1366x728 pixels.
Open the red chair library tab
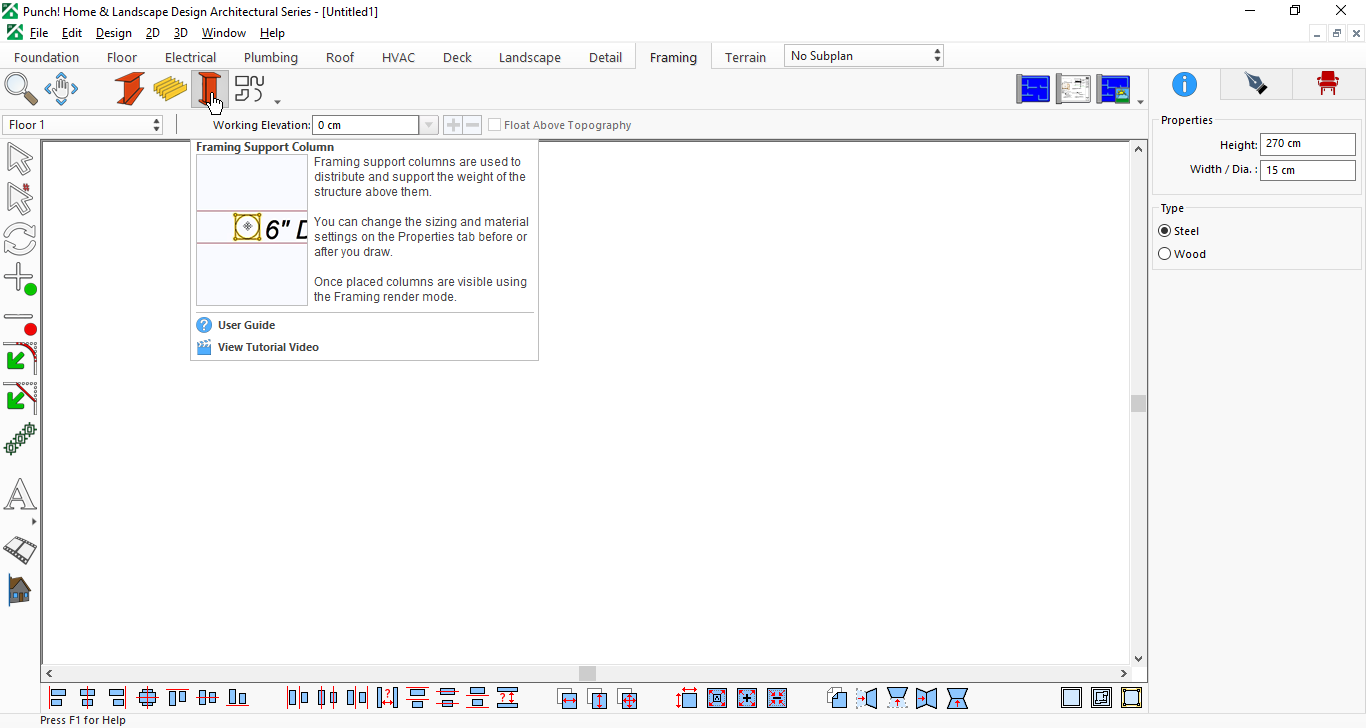pyautogui.click(x=1327, y=84)
